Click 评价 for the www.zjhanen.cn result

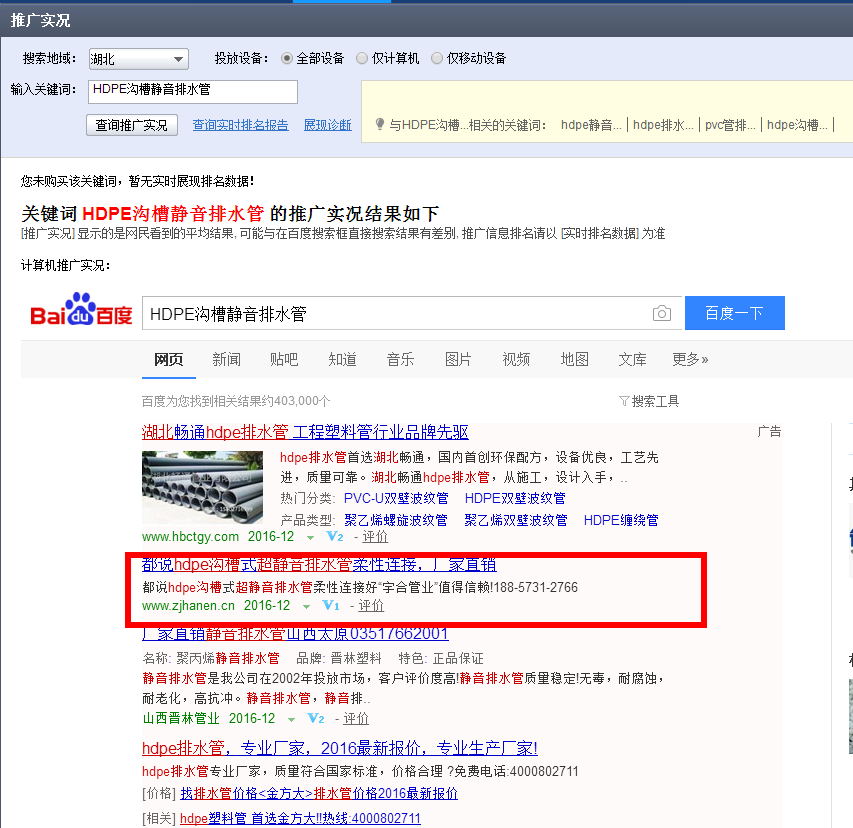(x=371, y=605)
